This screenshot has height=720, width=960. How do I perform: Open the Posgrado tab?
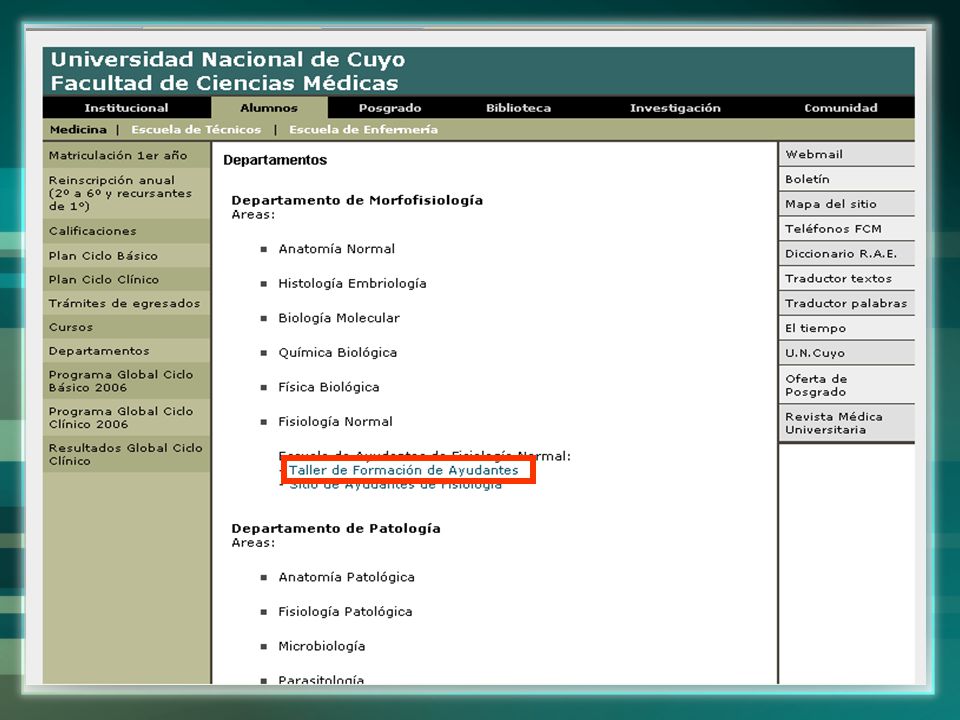[x=390, y=108]
